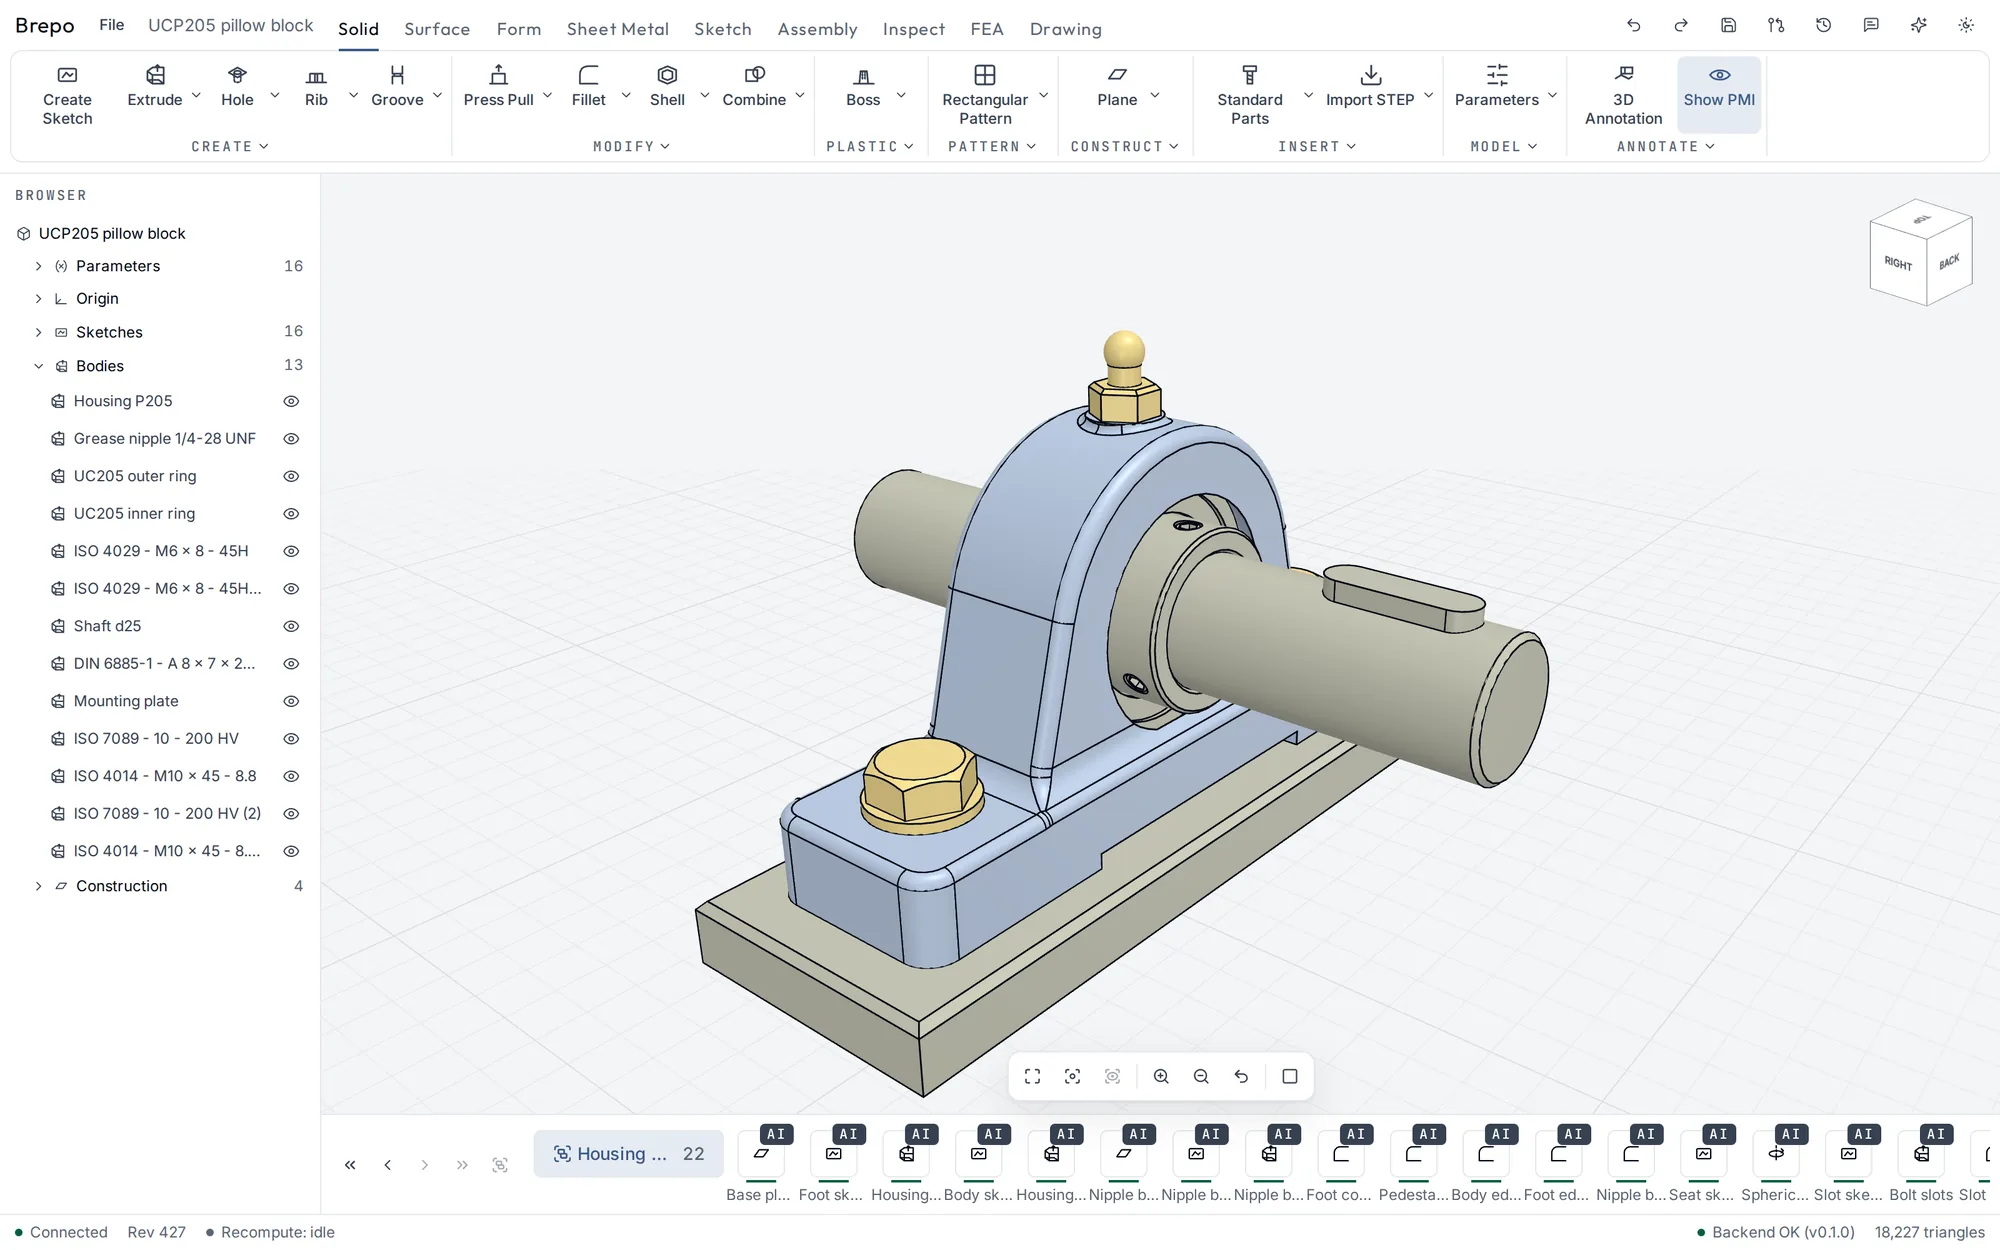
Task: Open the MODIFY group dropdown
Action: [x=631, y=146]
